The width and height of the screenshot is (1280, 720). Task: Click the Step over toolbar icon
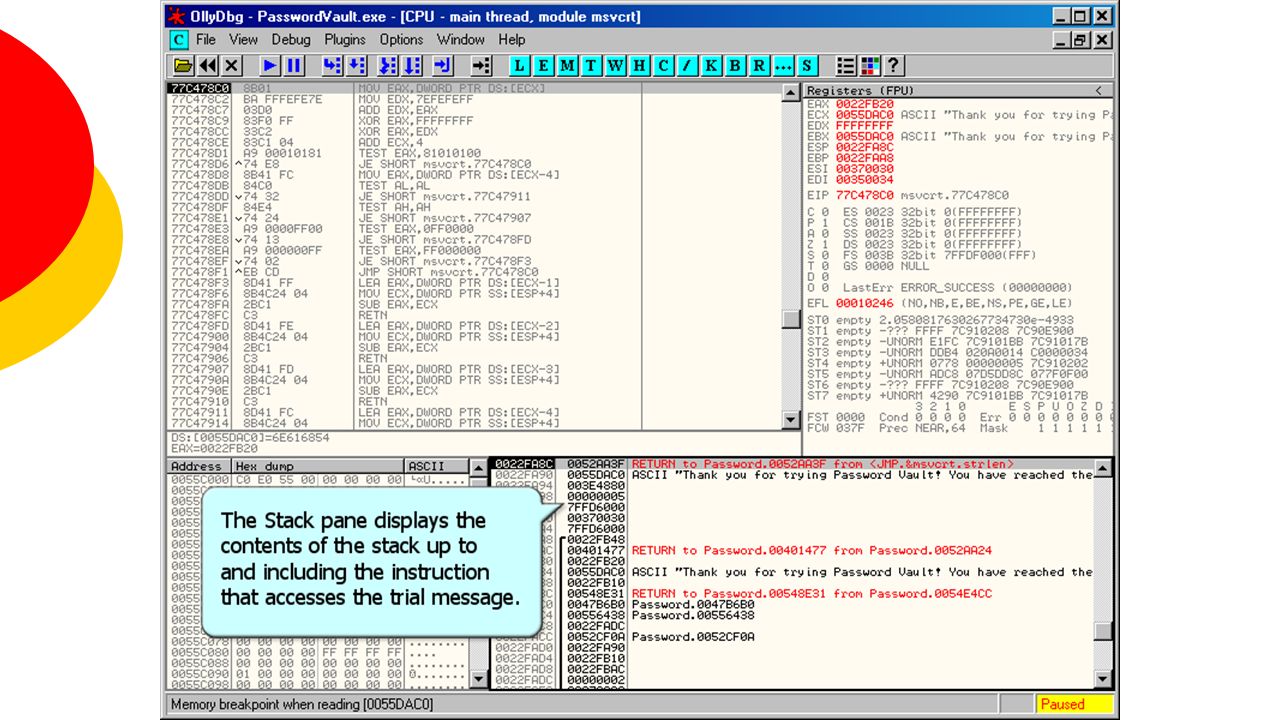point(357,66)
